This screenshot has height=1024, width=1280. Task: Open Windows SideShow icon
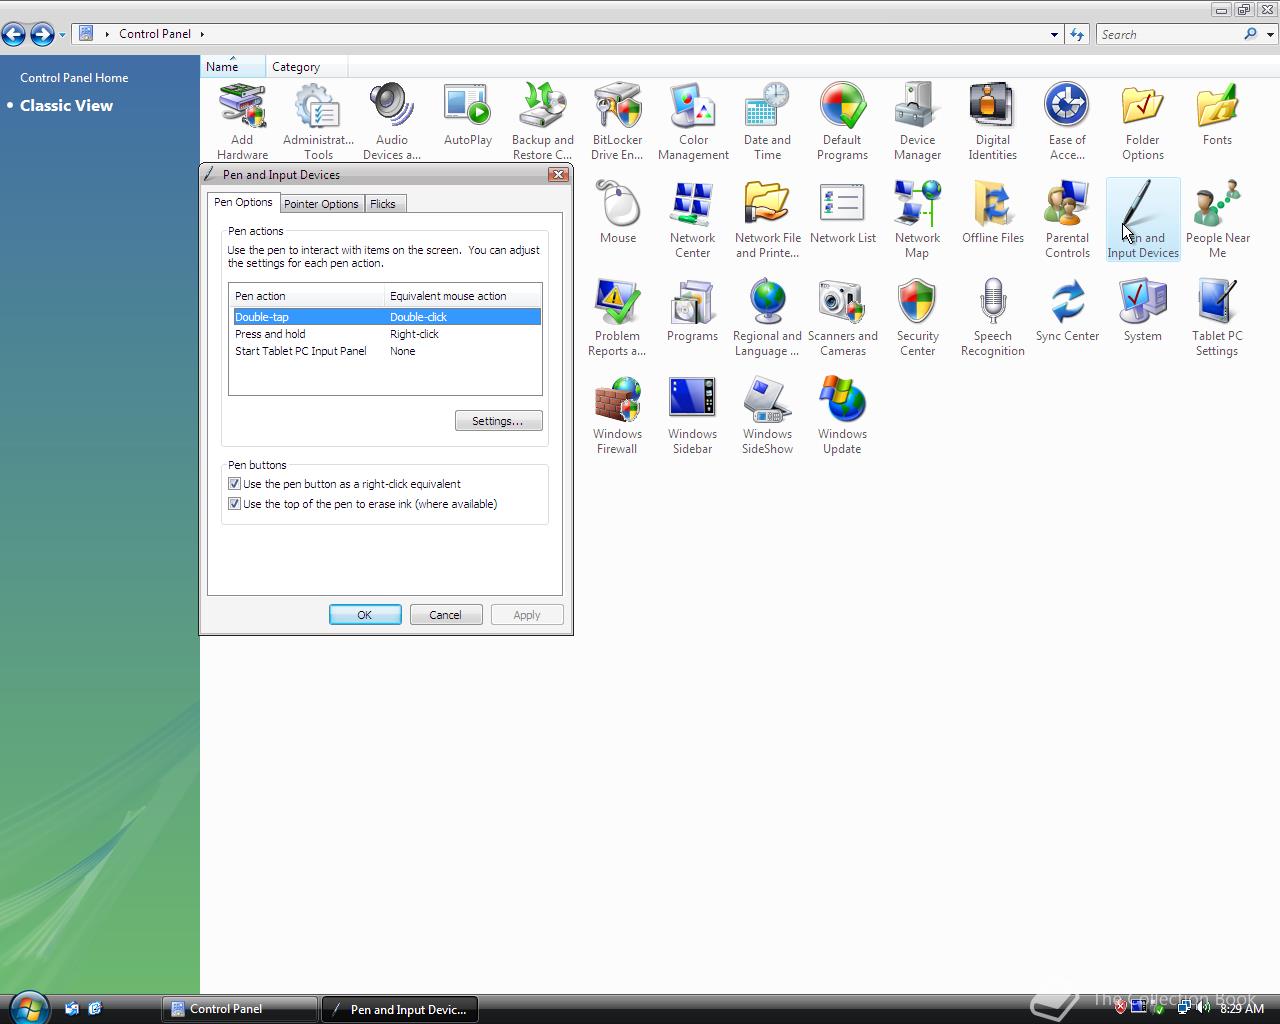(x=767, y=416)
